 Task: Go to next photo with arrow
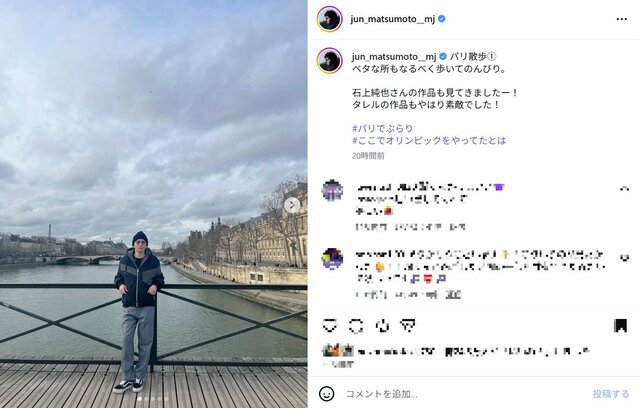tap(292, 205)
